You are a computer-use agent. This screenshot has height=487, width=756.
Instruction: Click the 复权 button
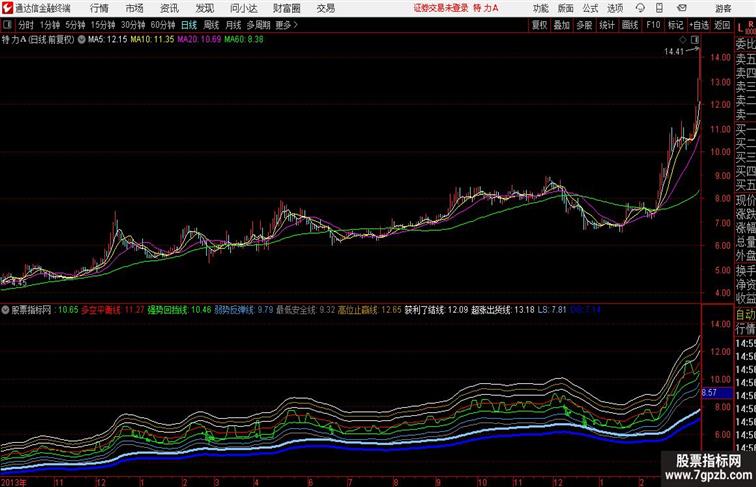pos(540,25)
